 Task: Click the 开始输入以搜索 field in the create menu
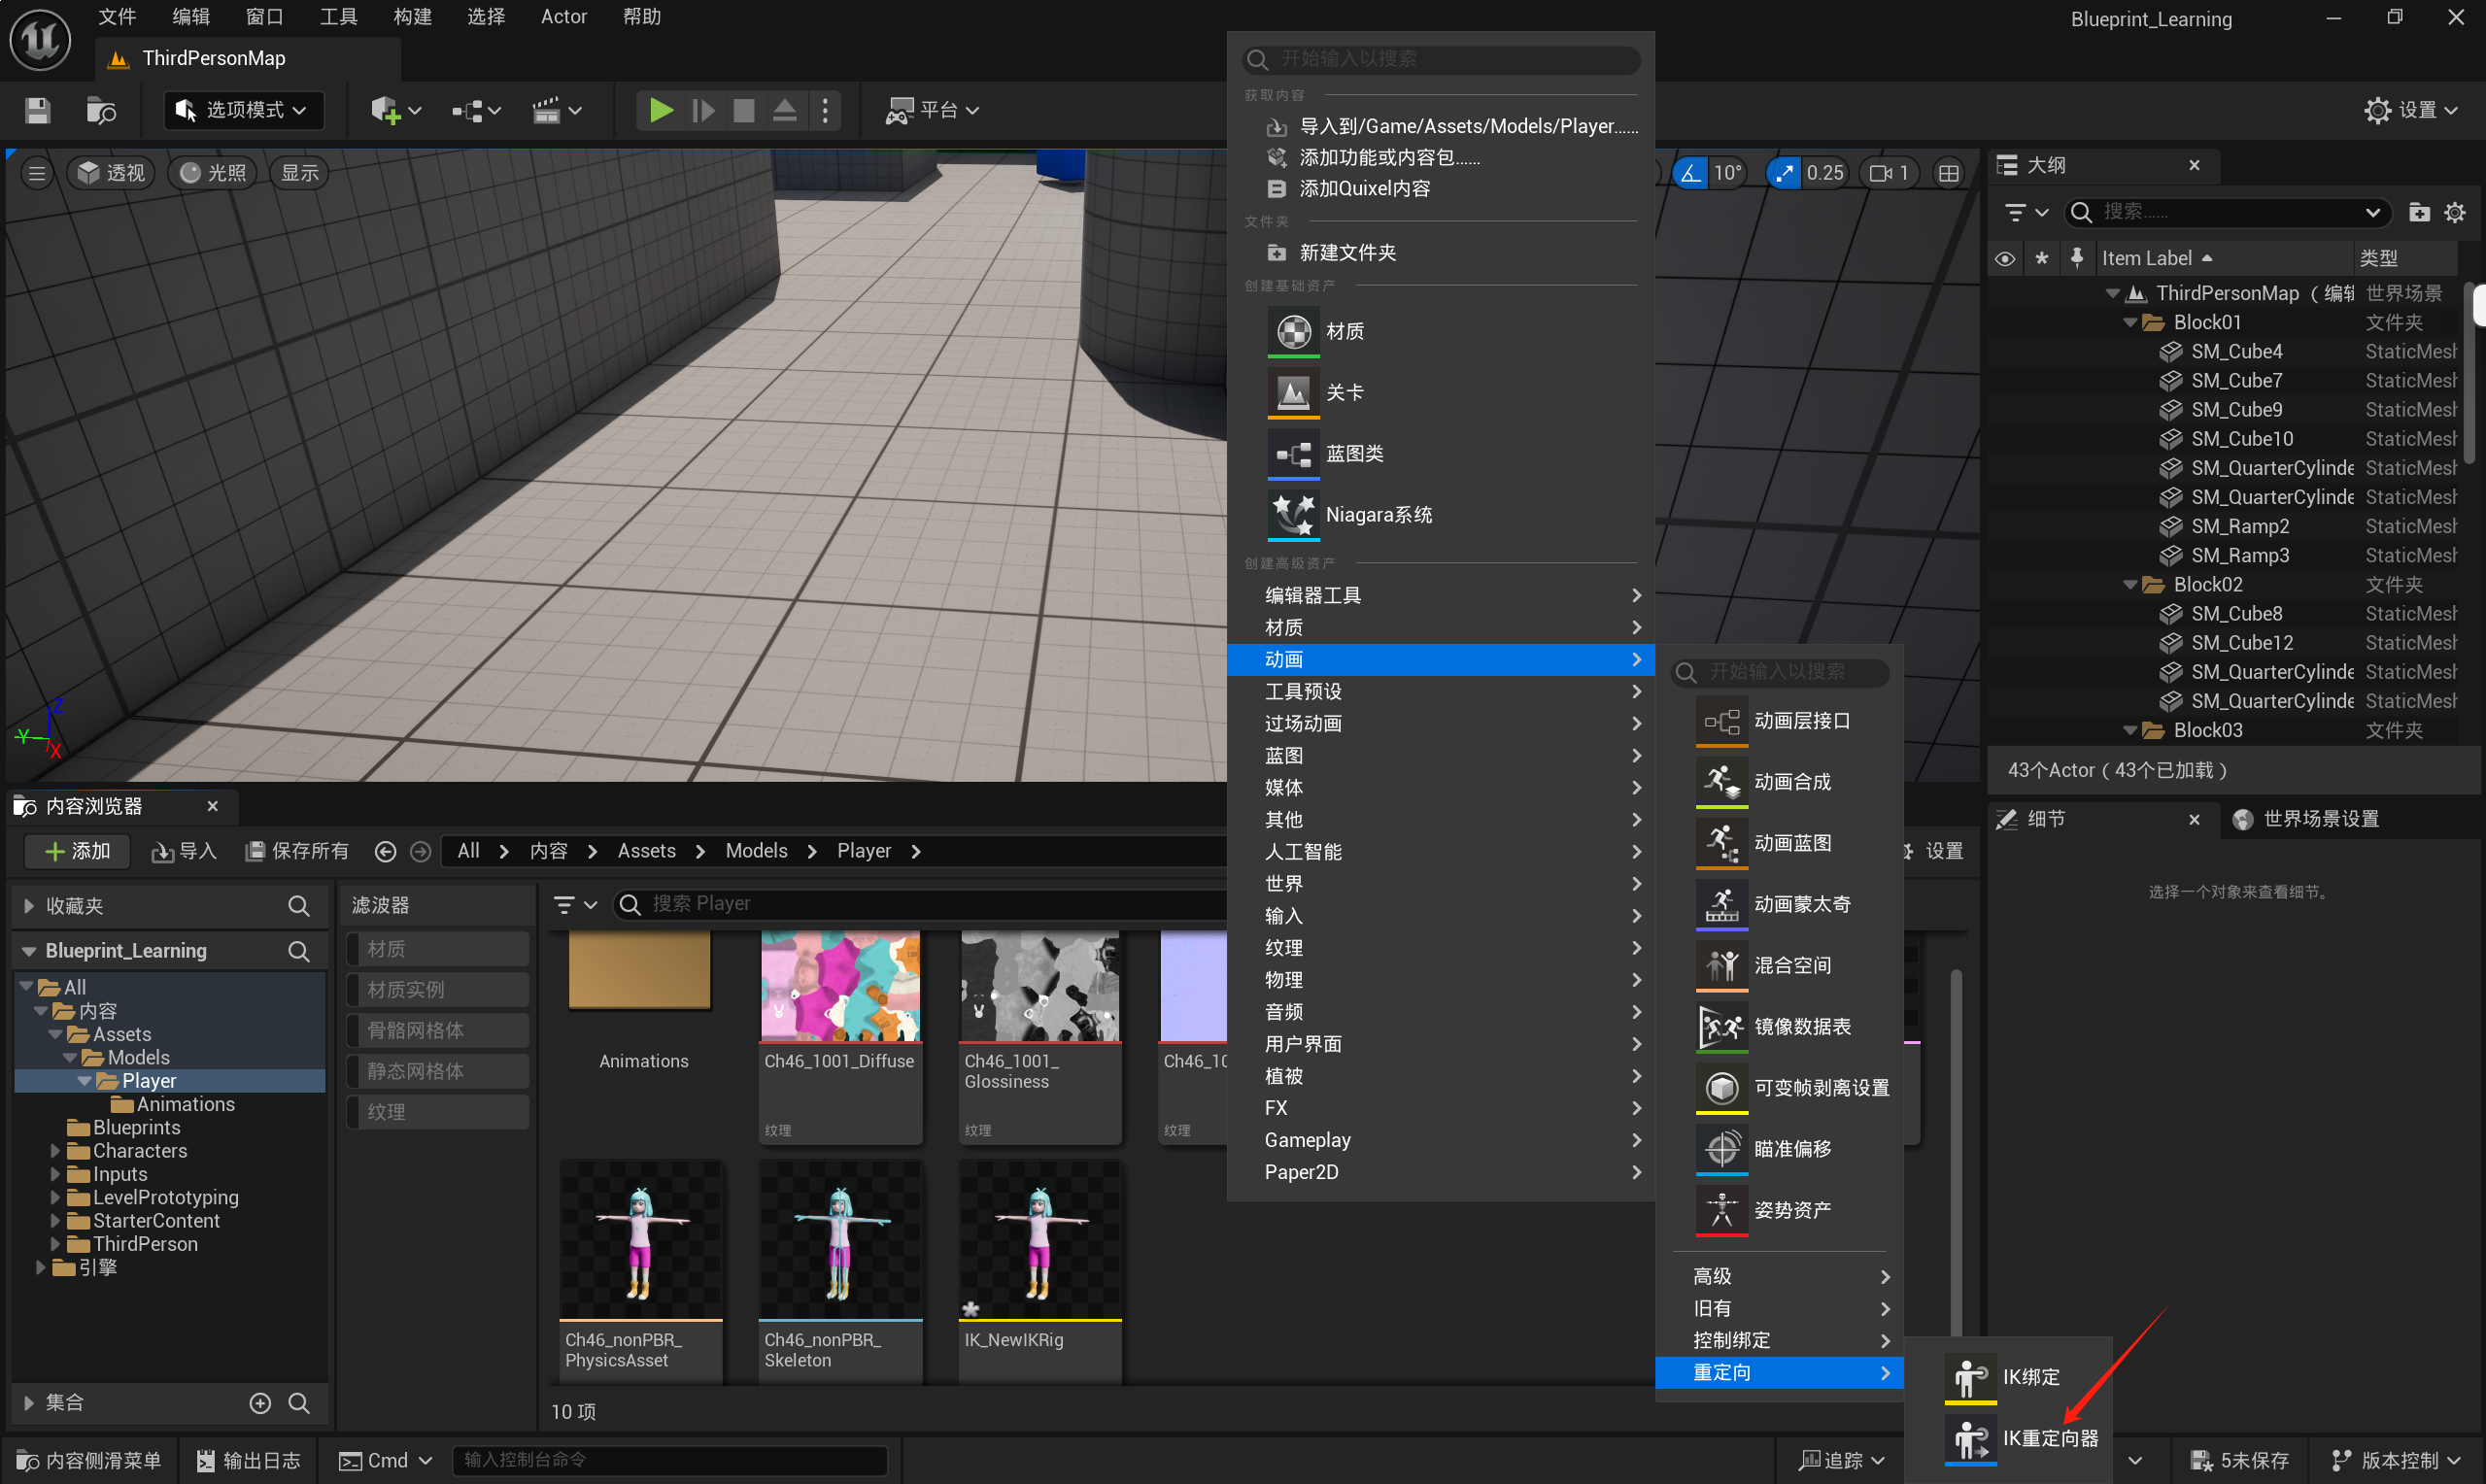(1441, 59)
